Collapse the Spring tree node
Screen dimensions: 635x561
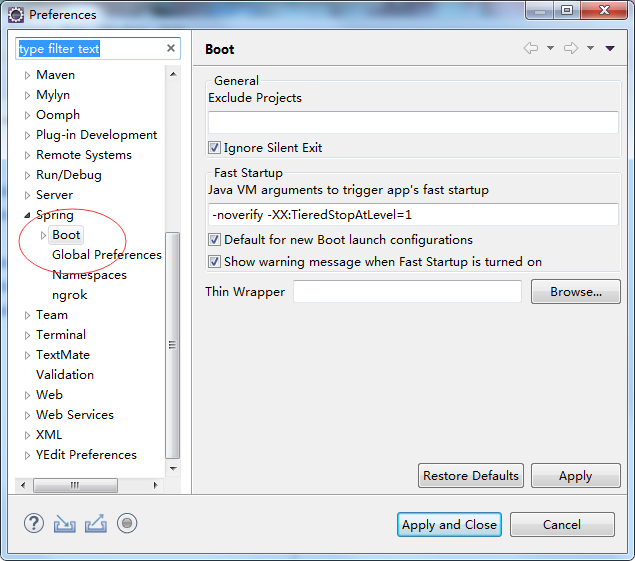(27, 215)
